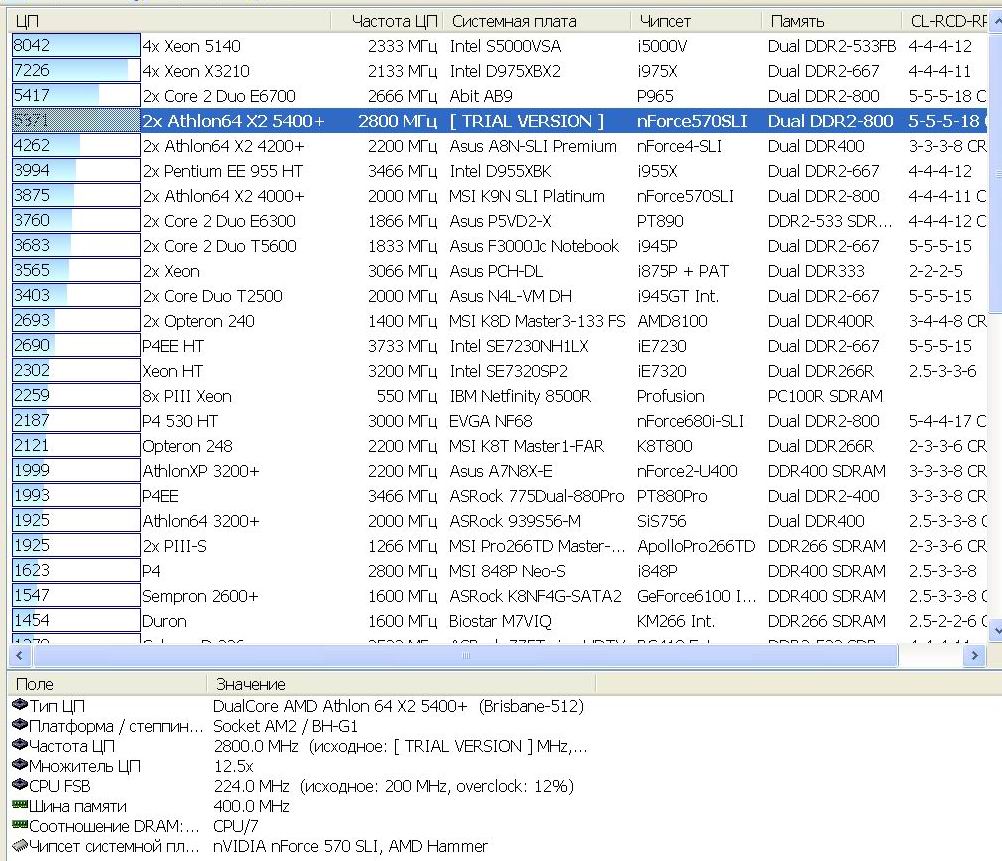Click the CPU icon beside CPU FSB

(20, 786)
